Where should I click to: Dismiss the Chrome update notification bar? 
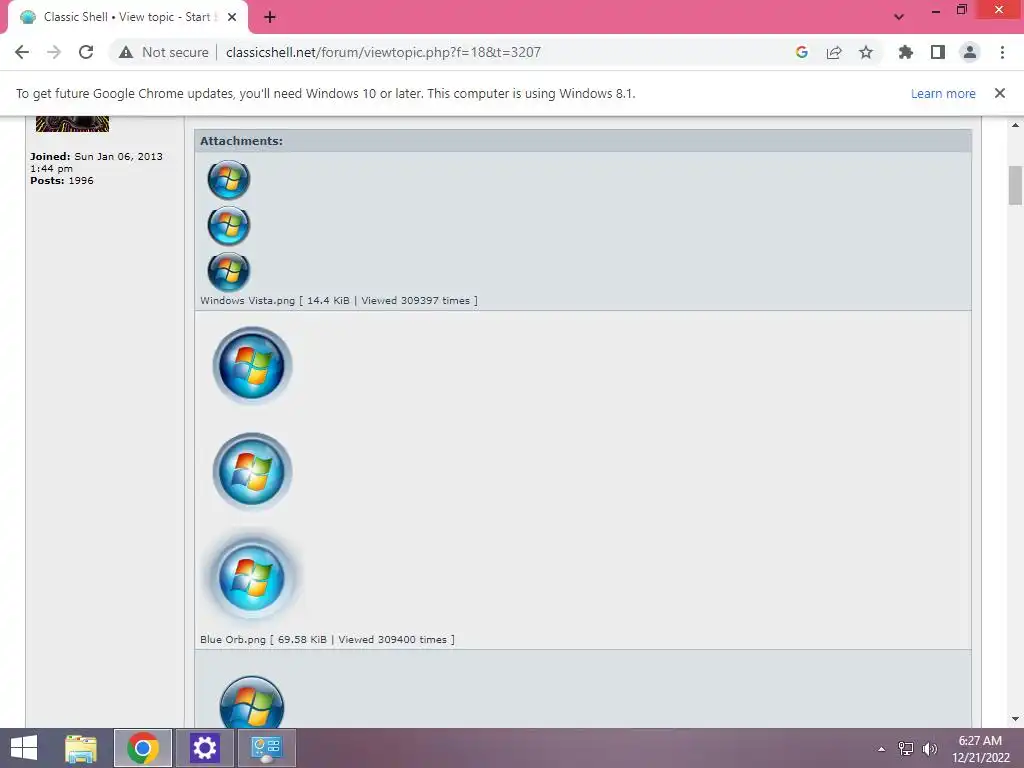[1000, 93]
